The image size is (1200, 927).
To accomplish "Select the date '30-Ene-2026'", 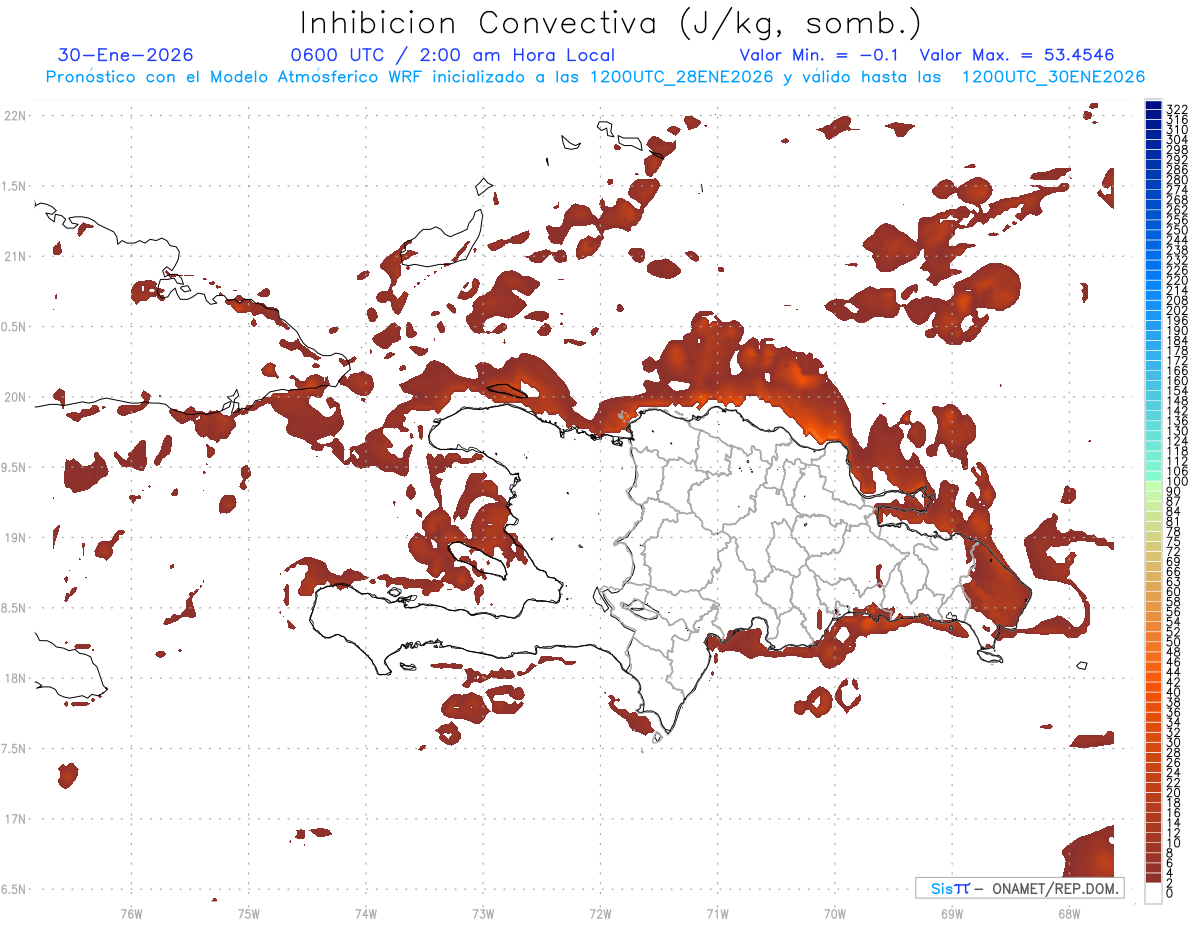I will [126, 55].
